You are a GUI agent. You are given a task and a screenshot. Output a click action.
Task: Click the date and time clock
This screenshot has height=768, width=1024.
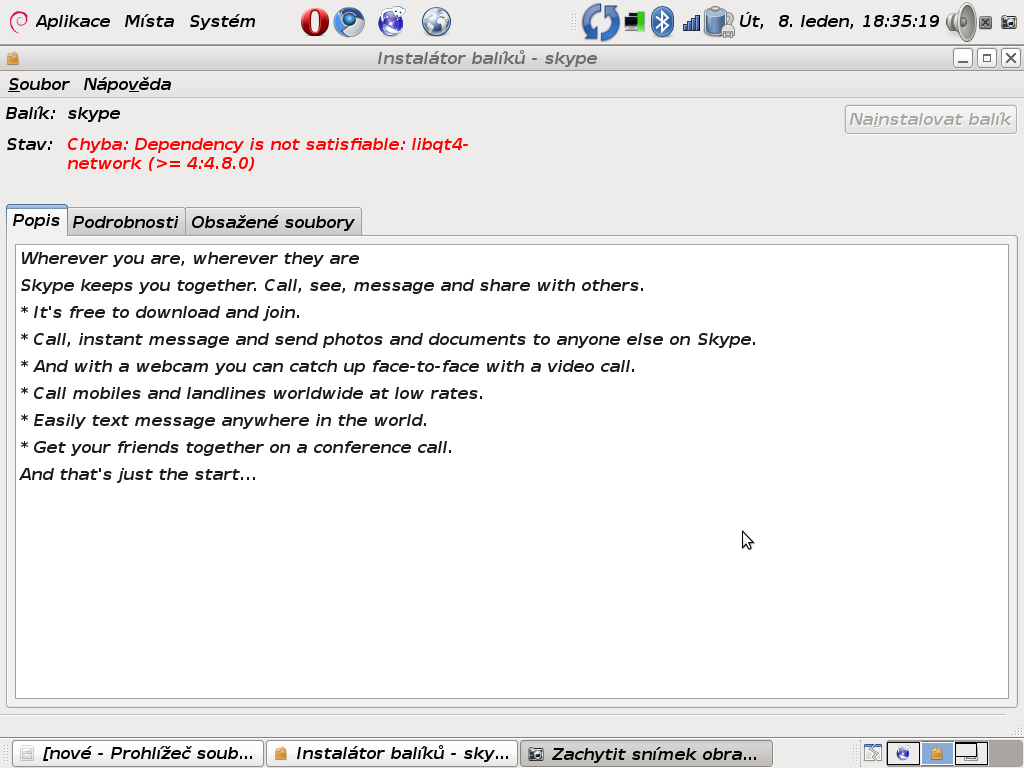point(839,22)
